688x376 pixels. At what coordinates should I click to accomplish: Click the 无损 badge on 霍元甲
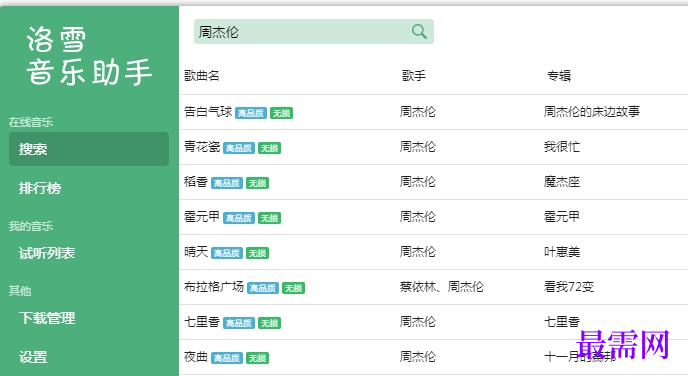(269, 218)
